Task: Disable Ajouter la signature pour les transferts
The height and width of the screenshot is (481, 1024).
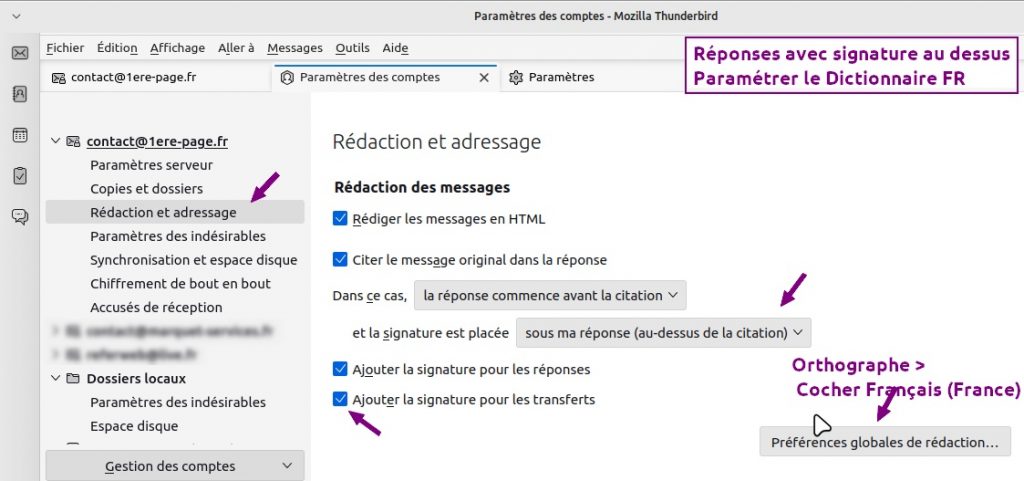Action: tap(341, 400)
